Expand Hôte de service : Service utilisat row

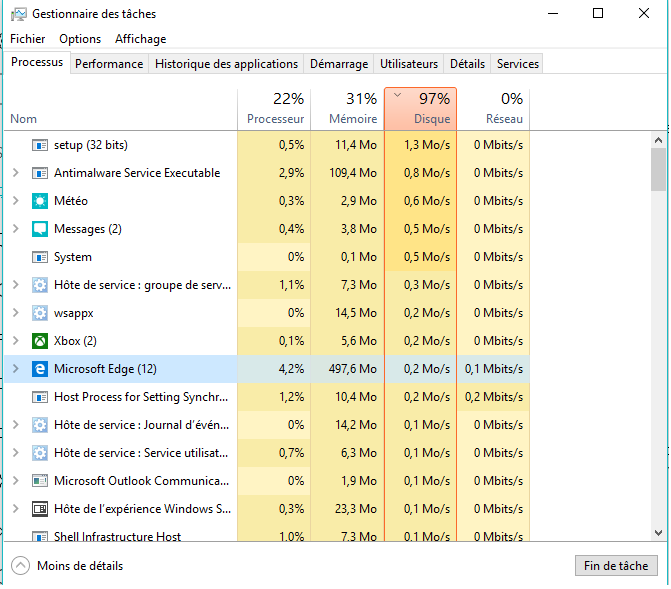pos(16,453)
